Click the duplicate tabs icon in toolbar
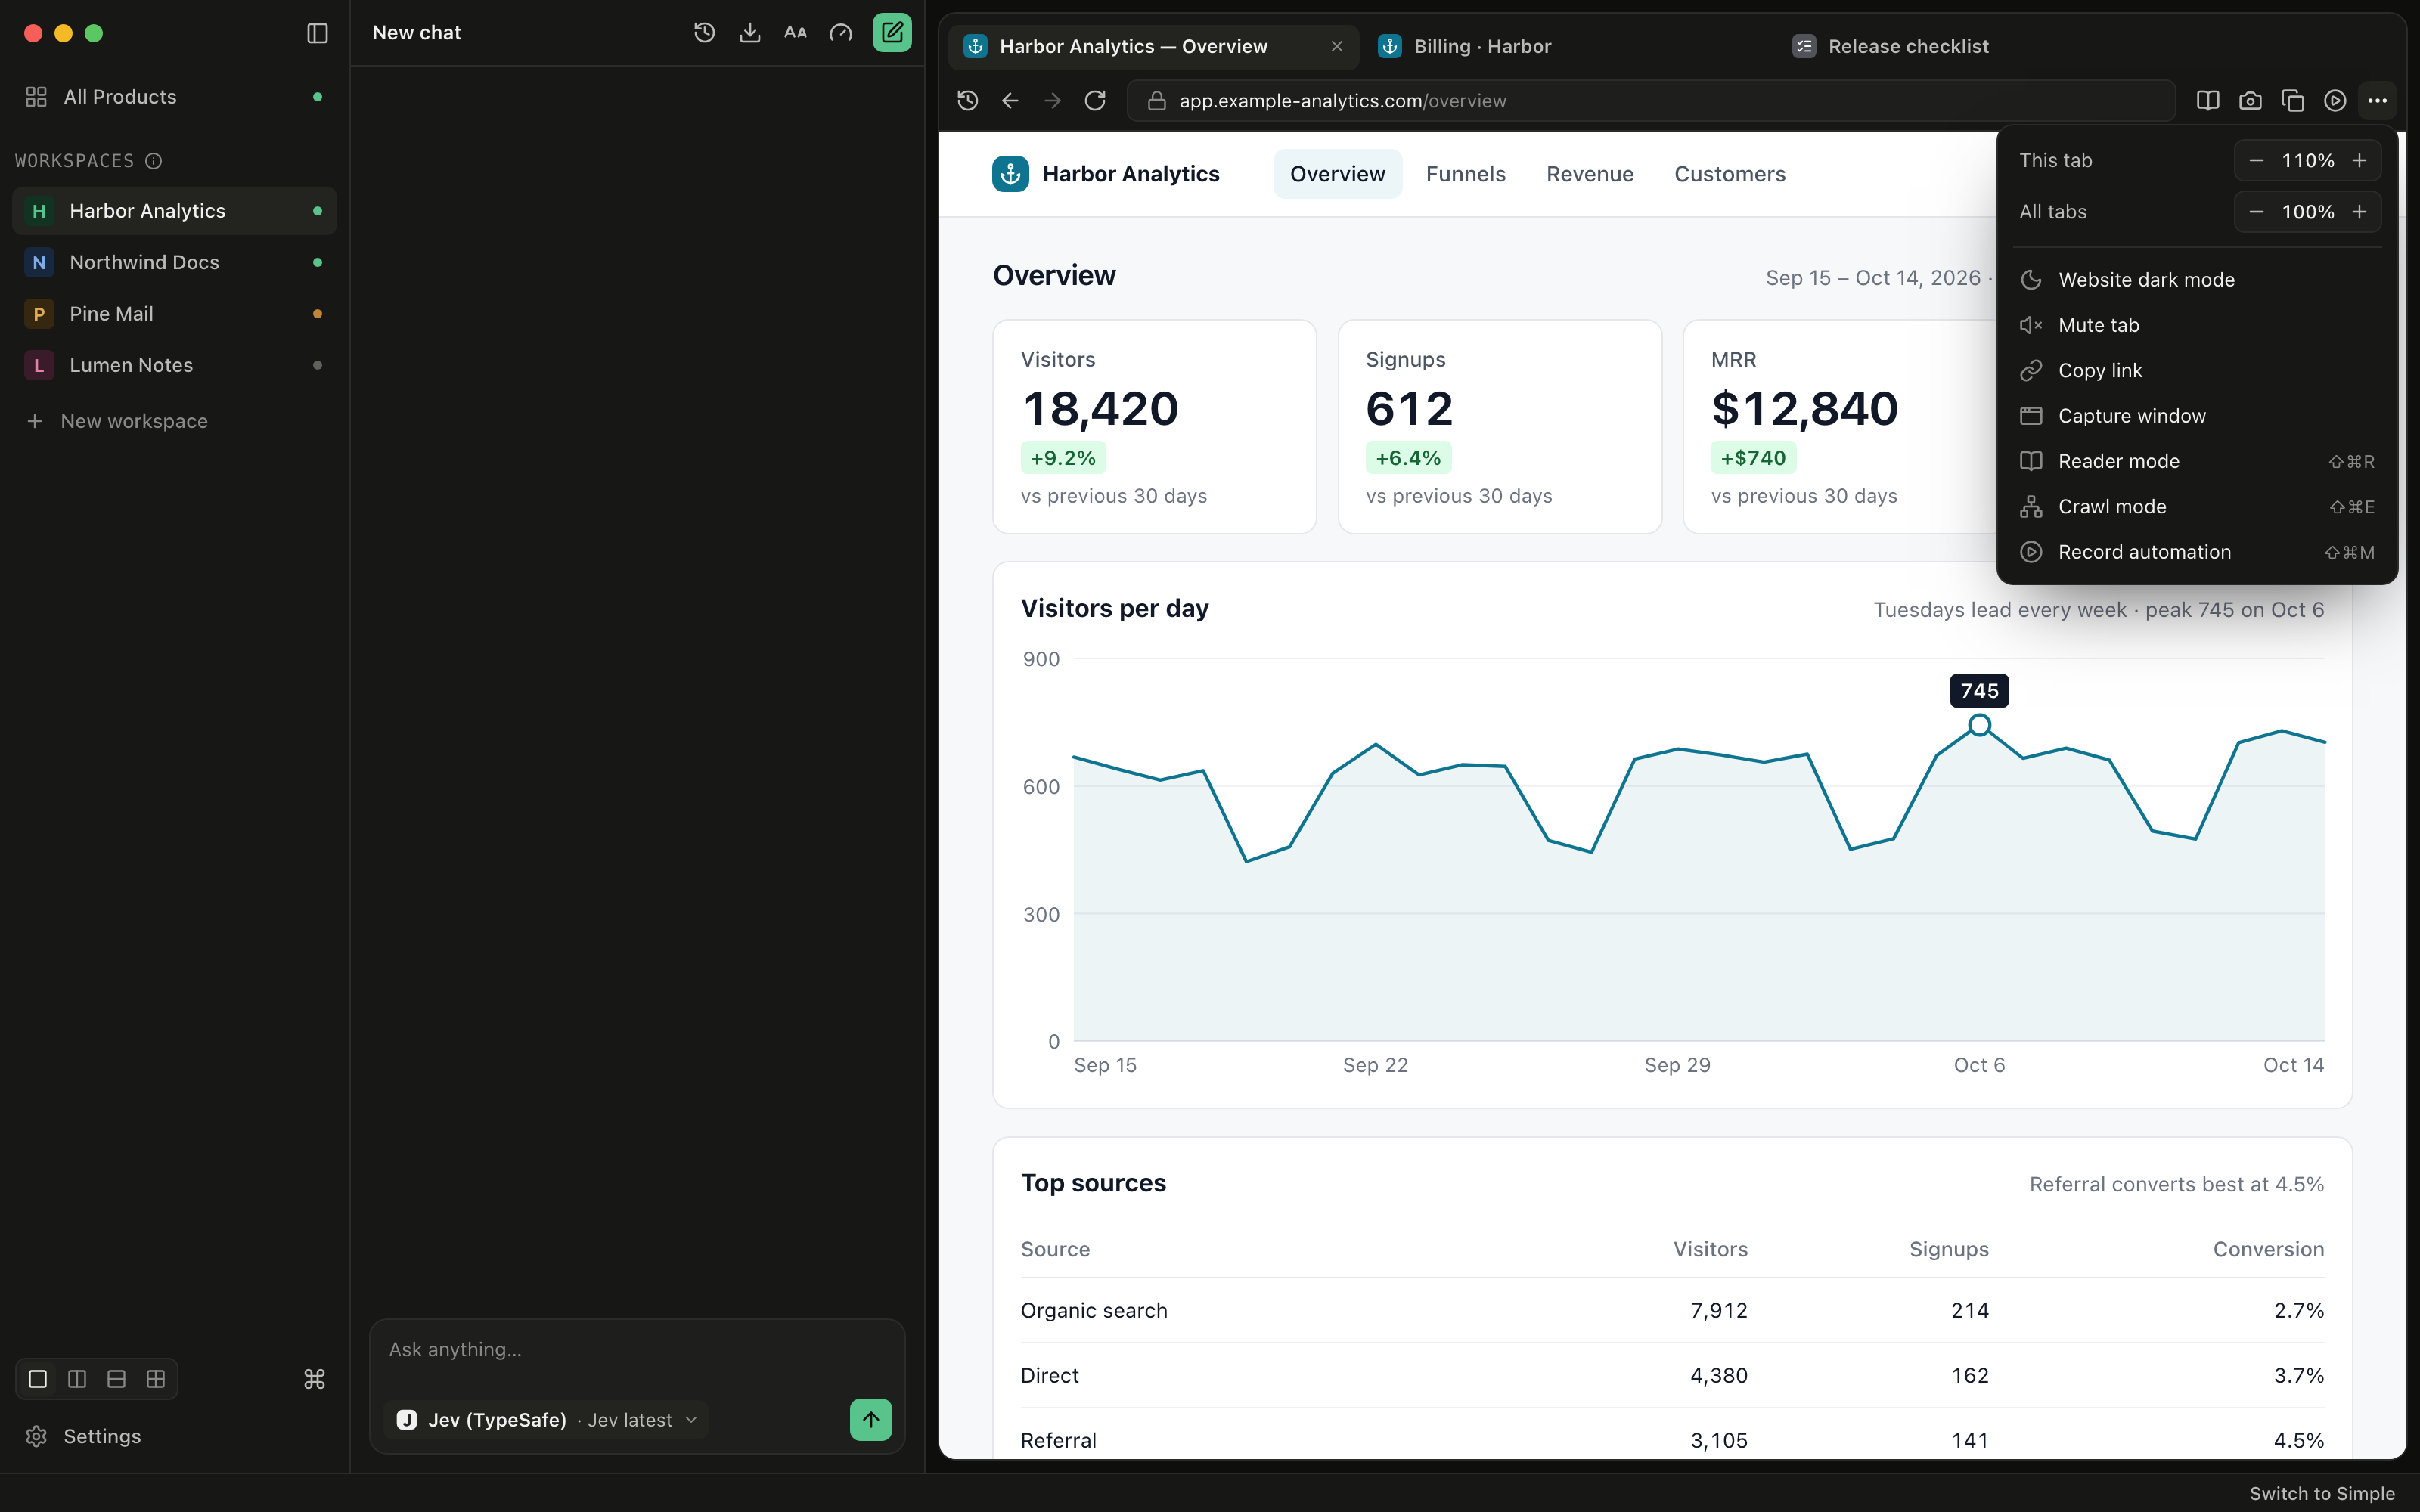This screenshot has height=1512, width=2420. pos(2293,101)
